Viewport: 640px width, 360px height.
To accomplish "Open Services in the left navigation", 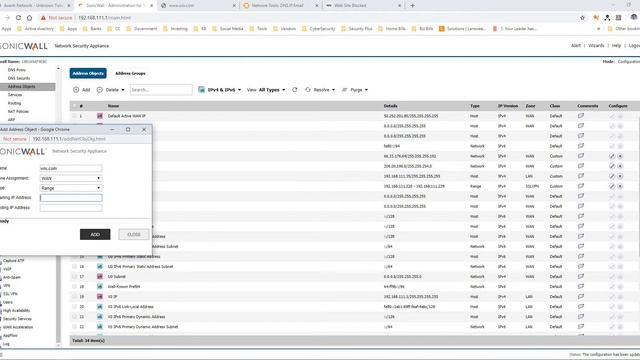I will click(x=15, y=95).
